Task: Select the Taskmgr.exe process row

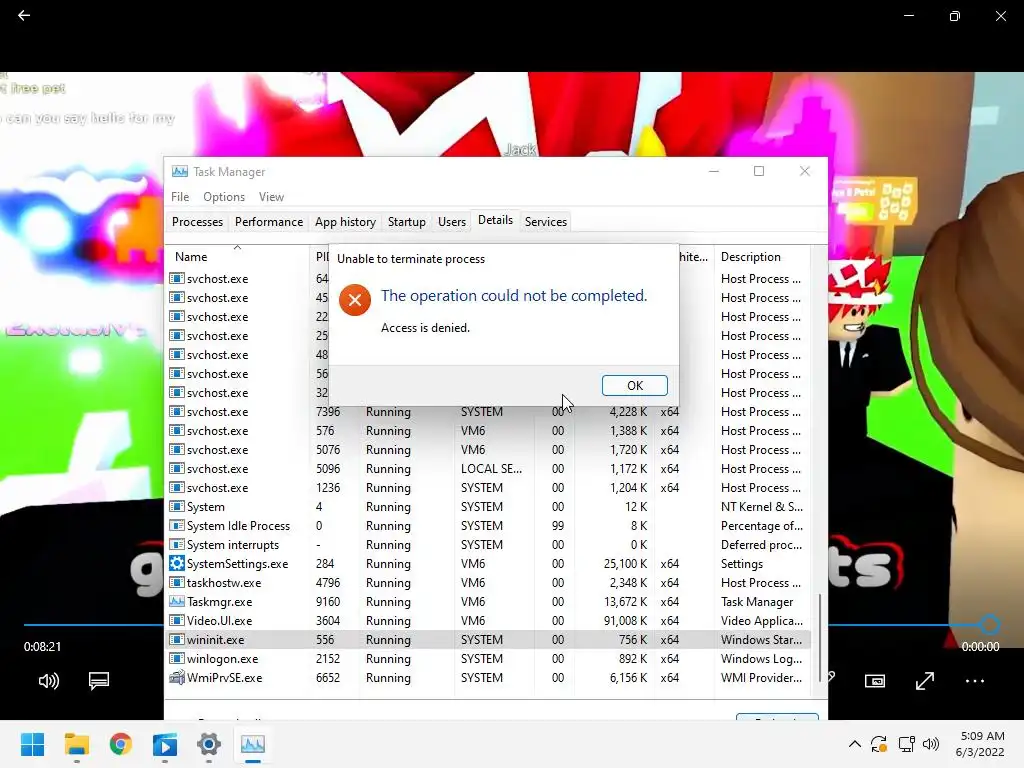Action: pyautogui.click(x=488, y=602)
